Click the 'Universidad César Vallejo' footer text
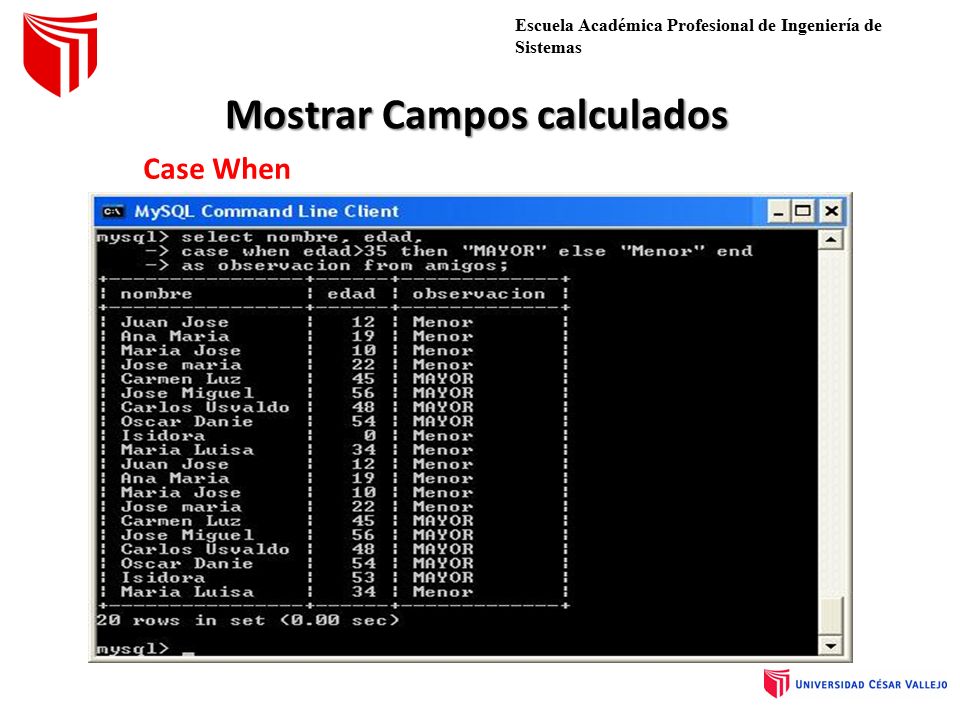 click(x=871, y=684)
